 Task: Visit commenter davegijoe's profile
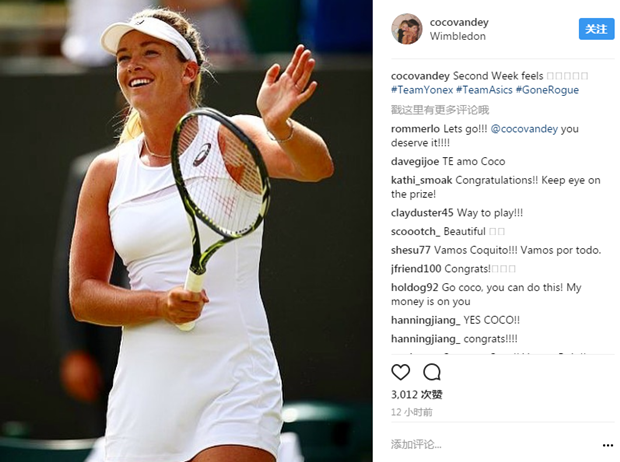pyautogui.click(x=415, y=162)
